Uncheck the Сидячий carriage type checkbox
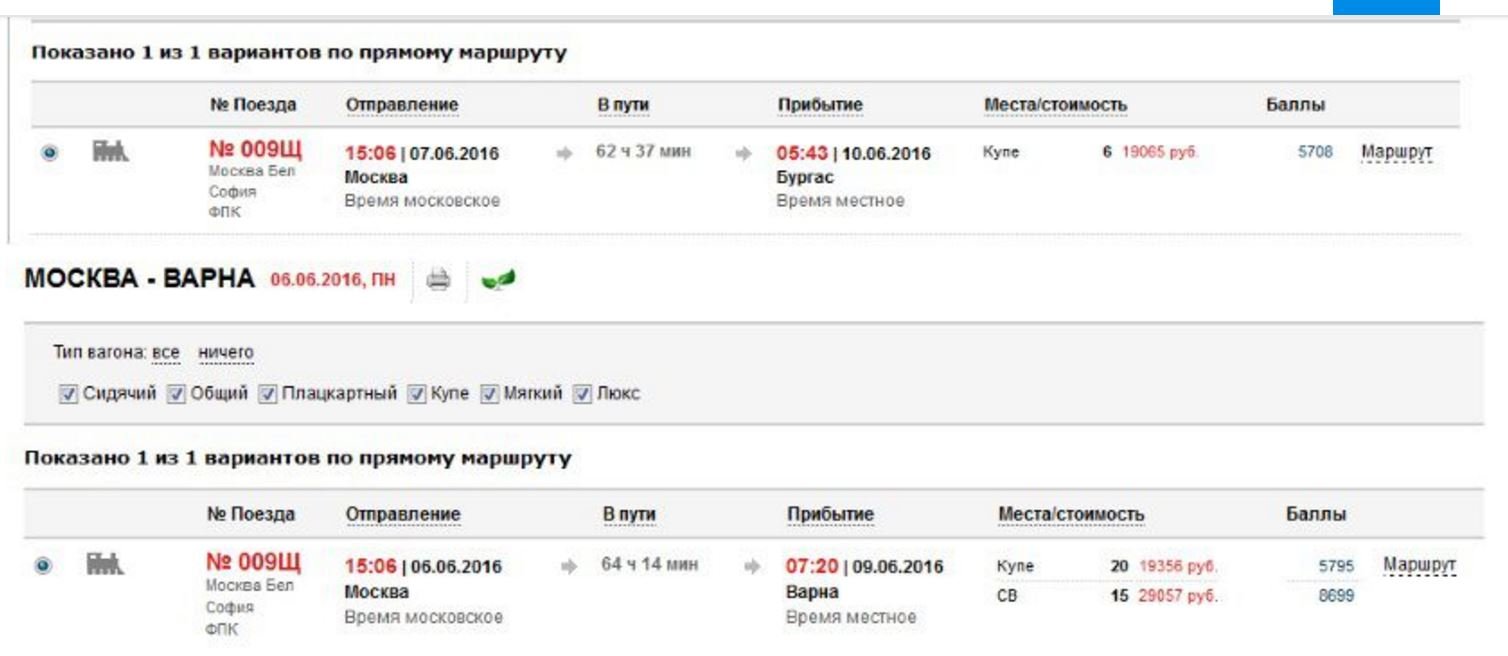This screenshot has height=656, width=1508. 67,393
